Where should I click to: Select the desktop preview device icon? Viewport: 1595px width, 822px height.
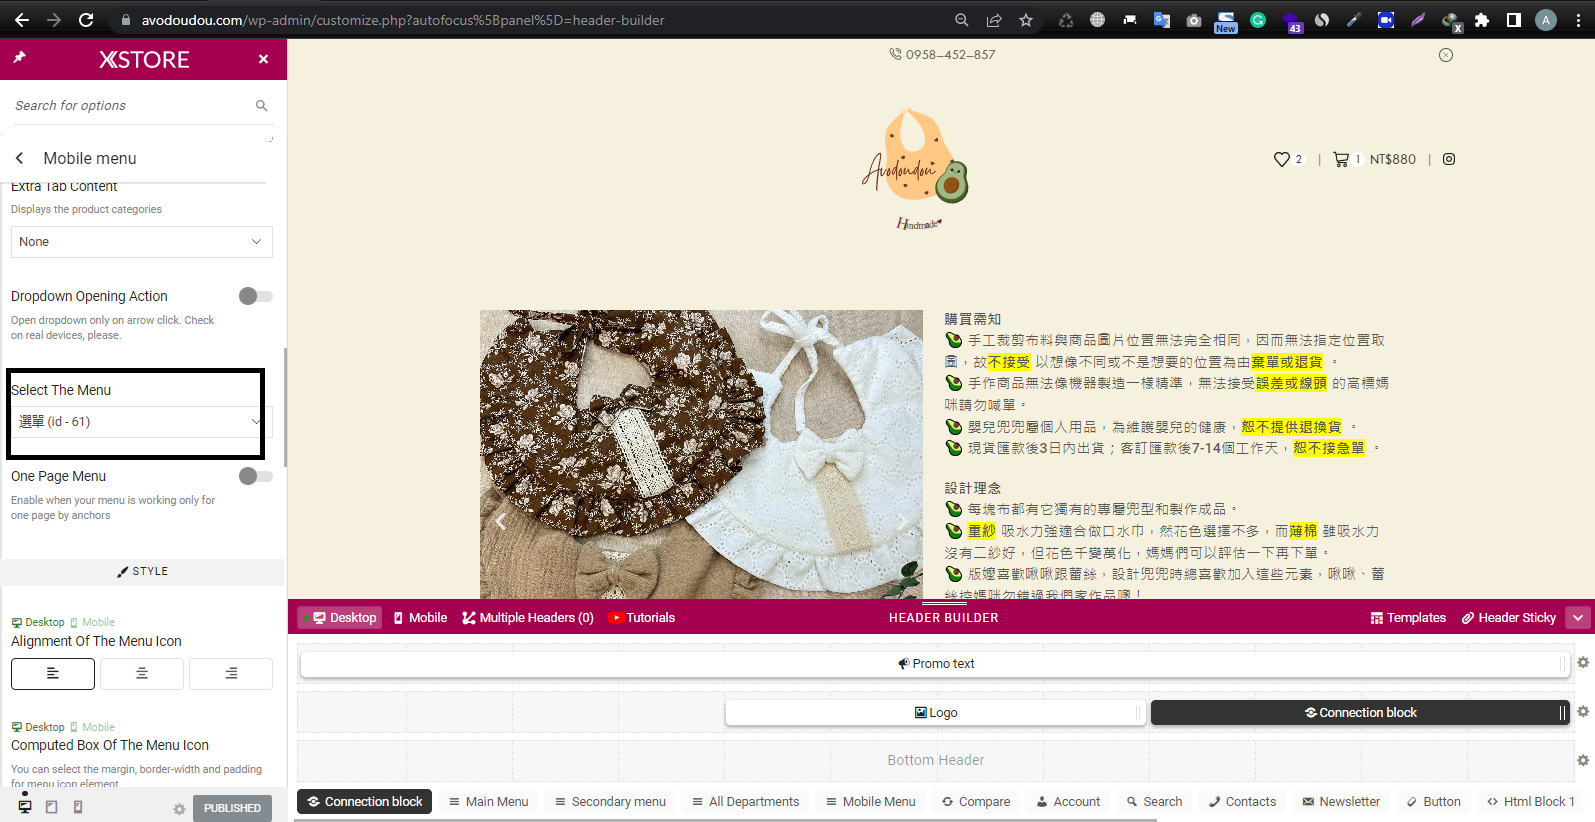pyautogui.click(x=25, y=807)
